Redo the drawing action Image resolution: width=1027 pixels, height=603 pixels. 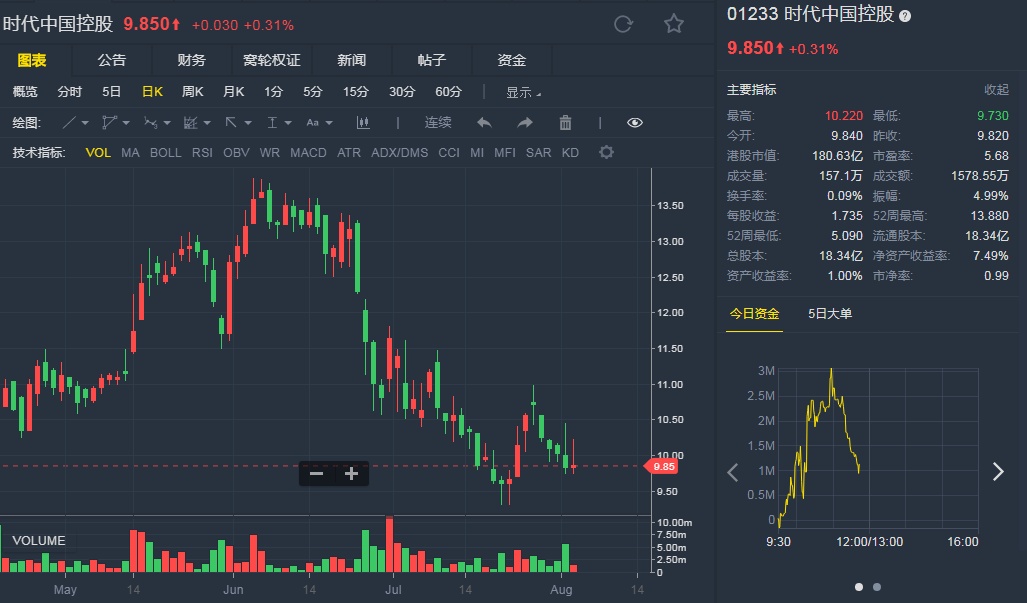point(525,123)
